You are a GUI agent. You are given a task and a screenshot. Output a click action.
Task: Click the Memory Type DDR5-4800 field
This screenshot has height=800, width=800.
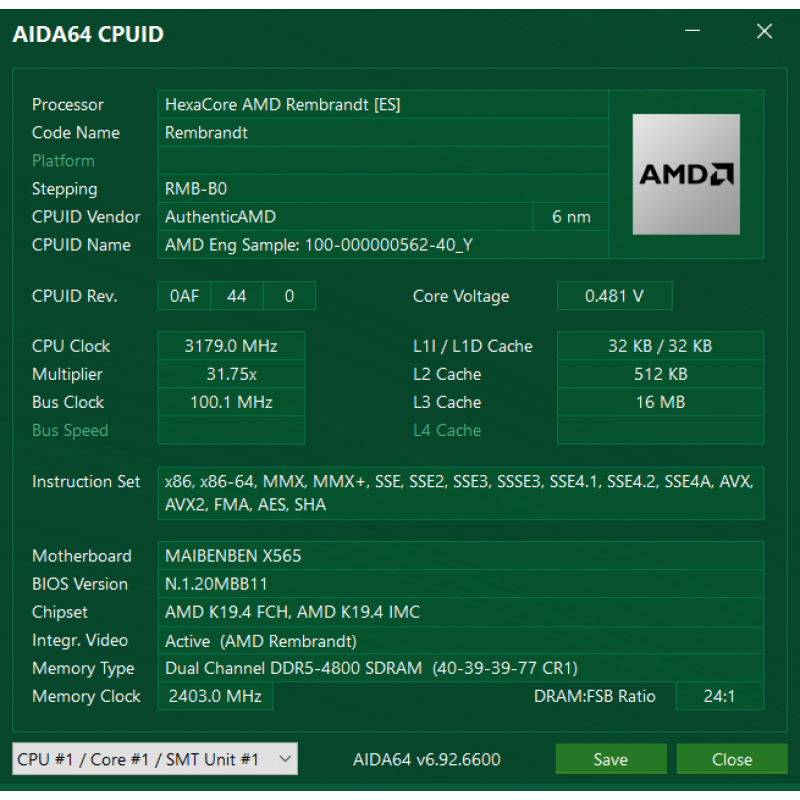pos(461,668)
